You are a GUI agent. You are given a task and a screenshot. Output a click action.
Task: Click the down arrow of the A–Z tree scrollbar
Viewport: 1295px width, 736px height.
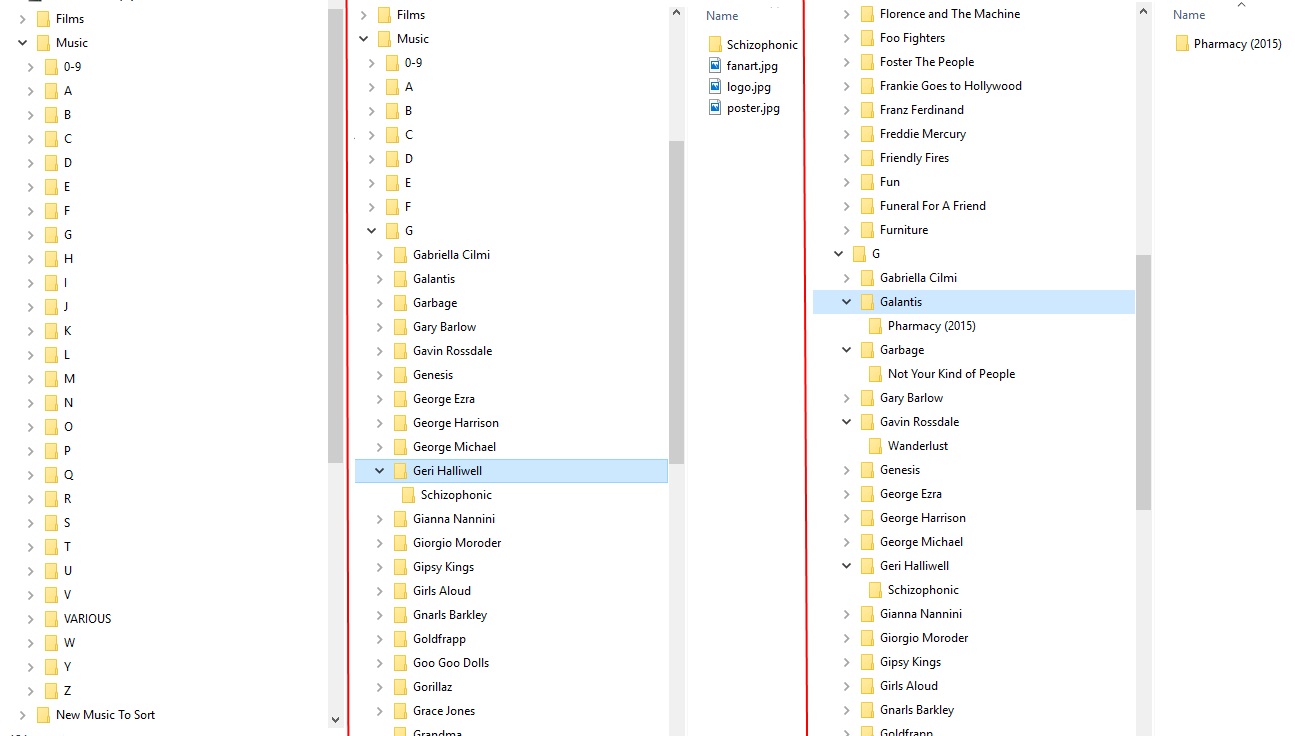[336, 719]
